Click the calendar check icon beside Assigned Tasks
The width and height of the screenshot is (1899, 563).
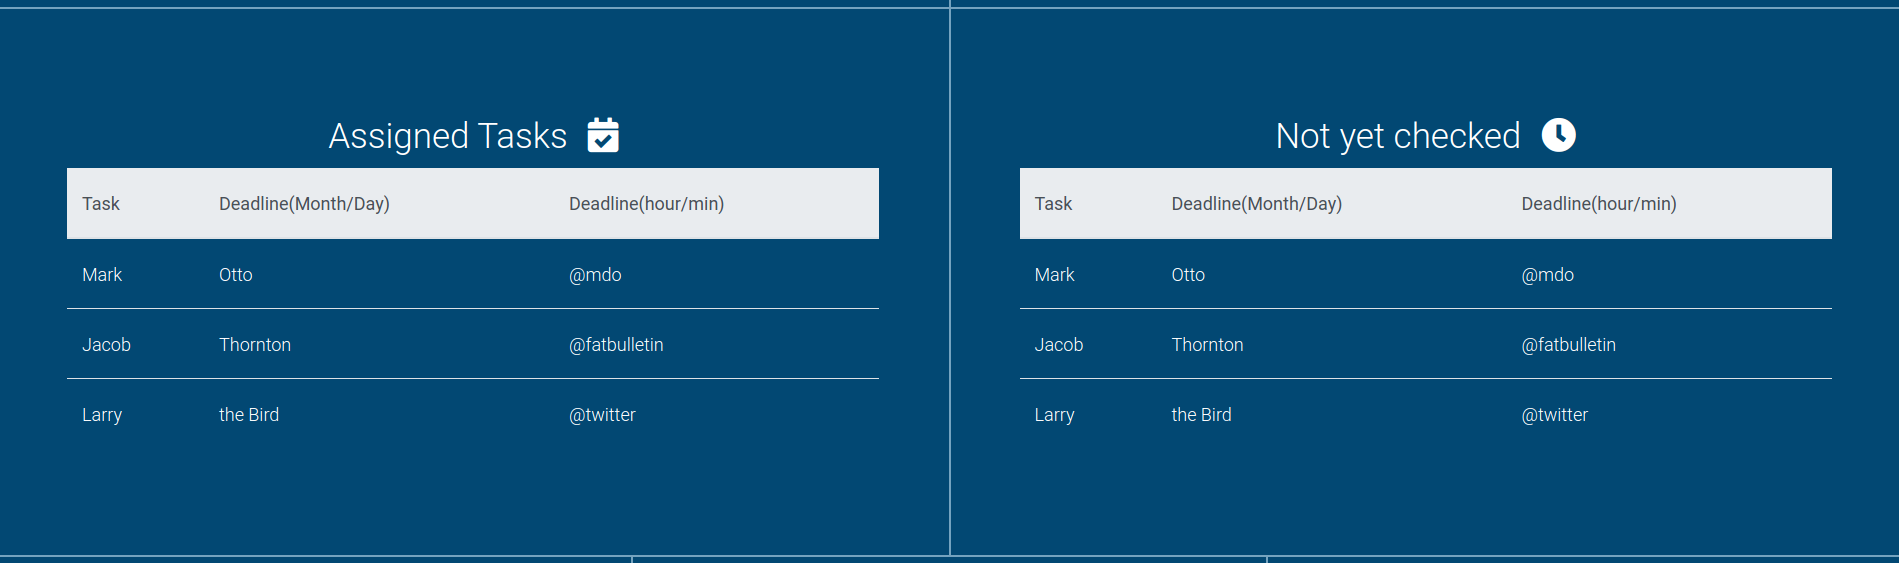[x=603, y=135]
